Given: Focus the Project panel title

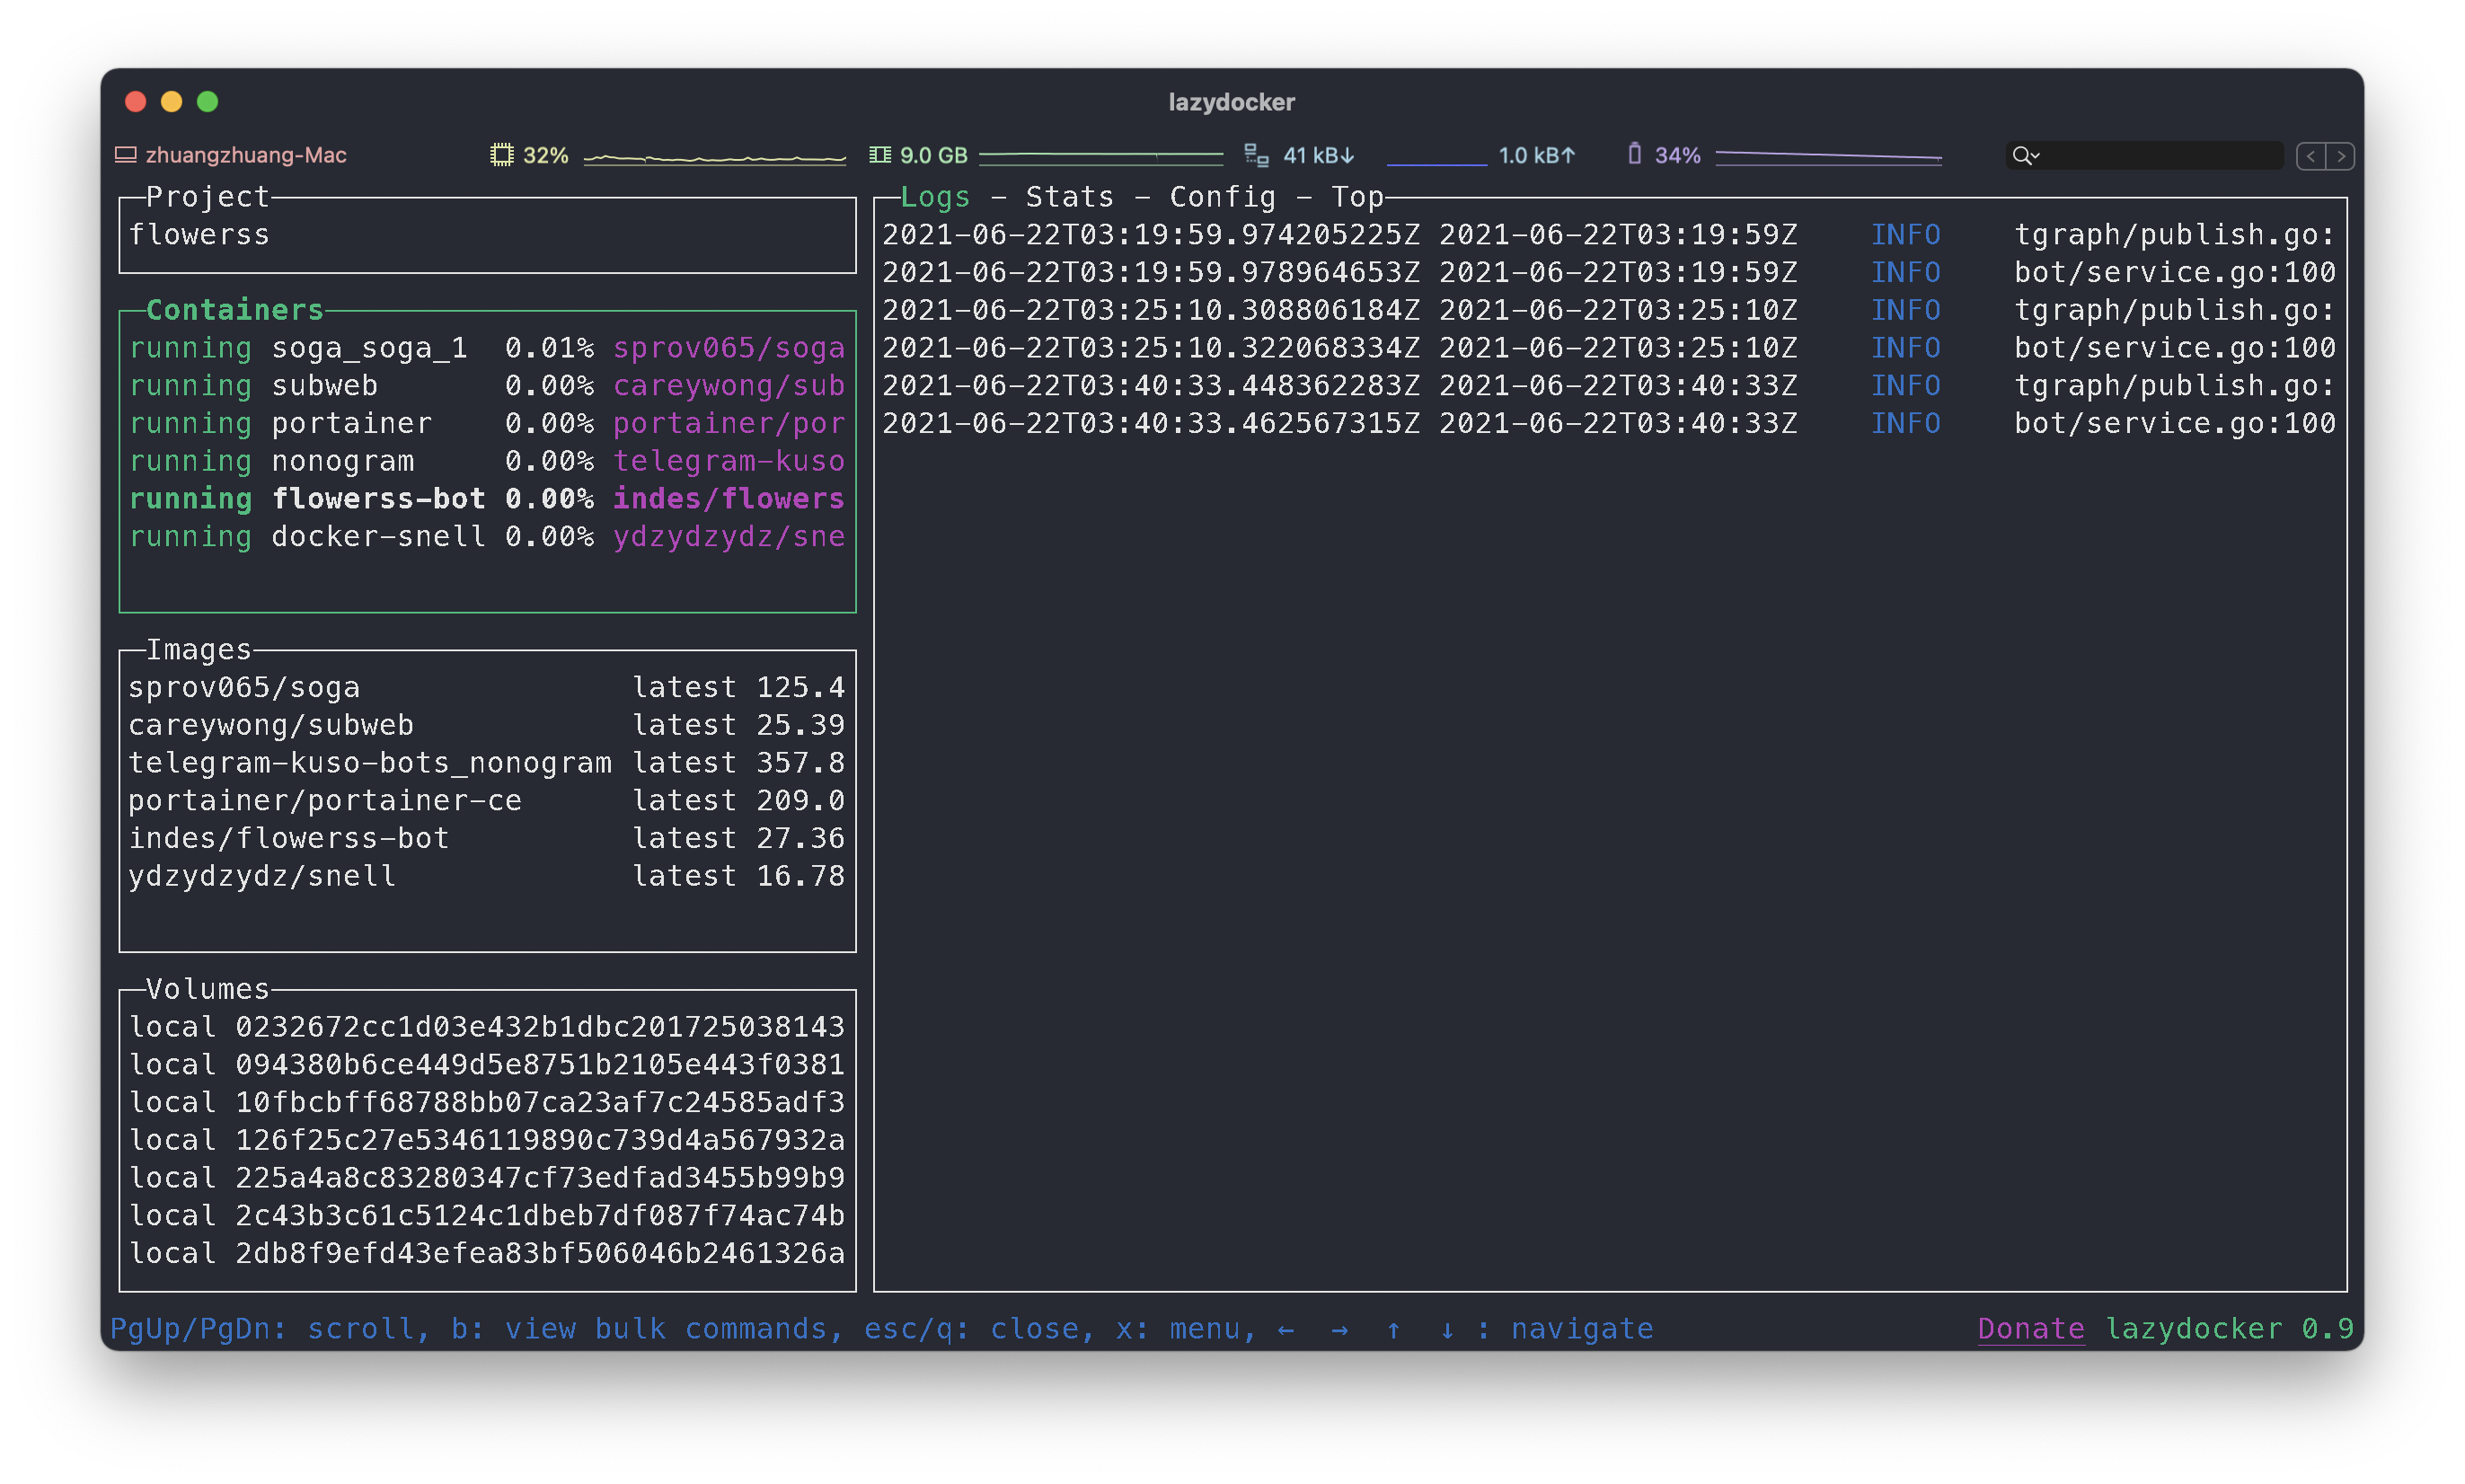Looking at the screenshot, I should (208, 197).
